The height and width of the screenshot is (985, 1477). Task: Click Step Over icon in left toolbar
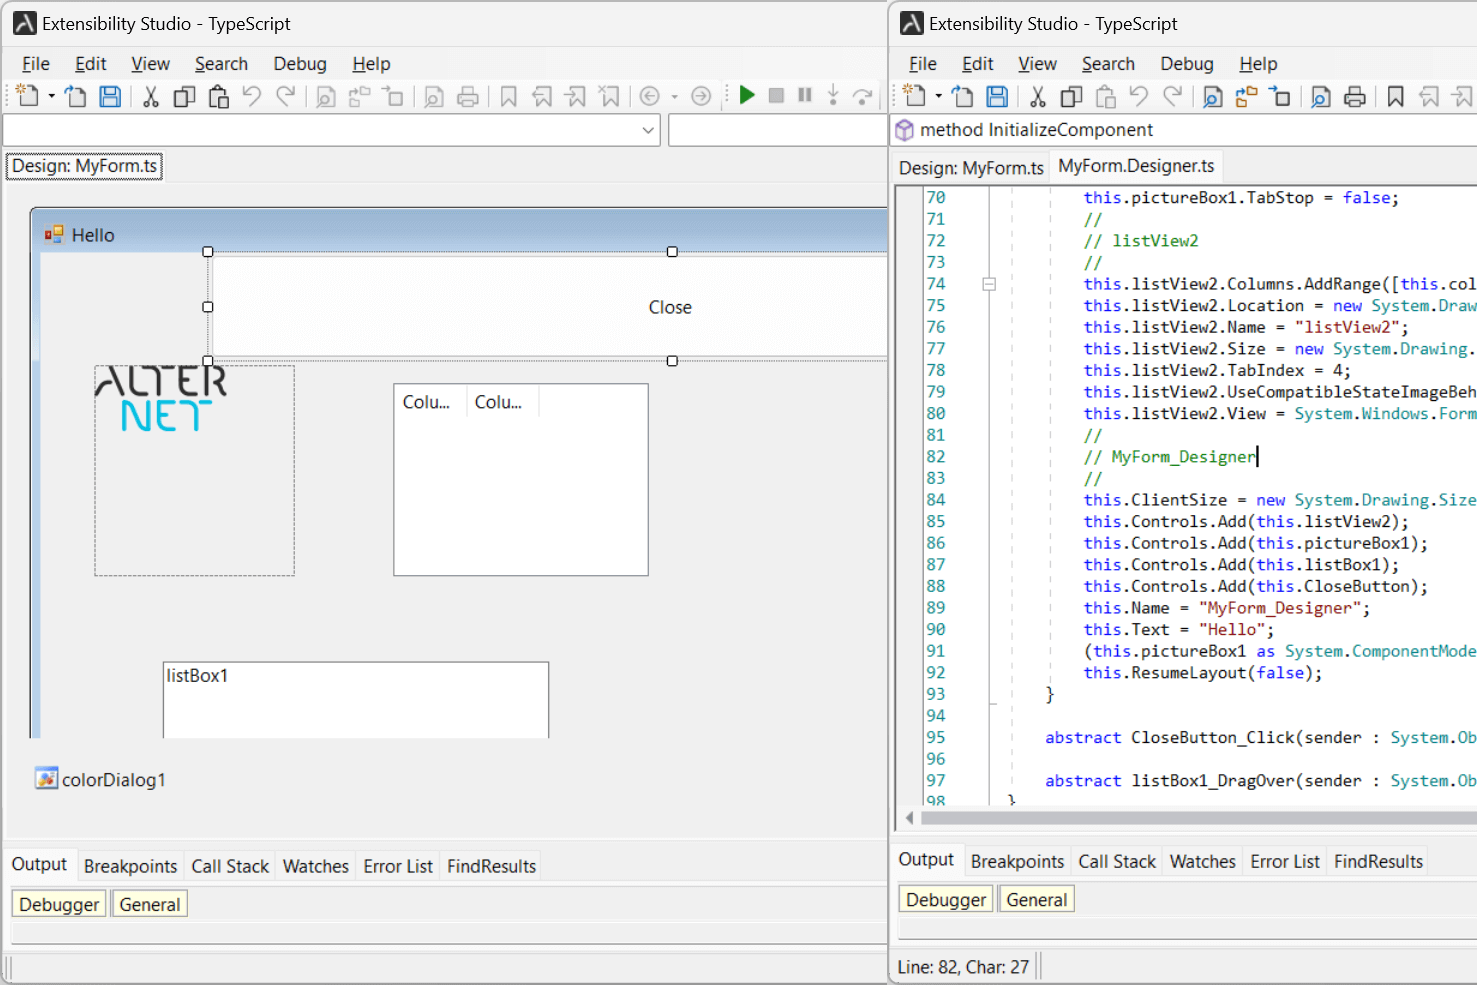[862, 96]
